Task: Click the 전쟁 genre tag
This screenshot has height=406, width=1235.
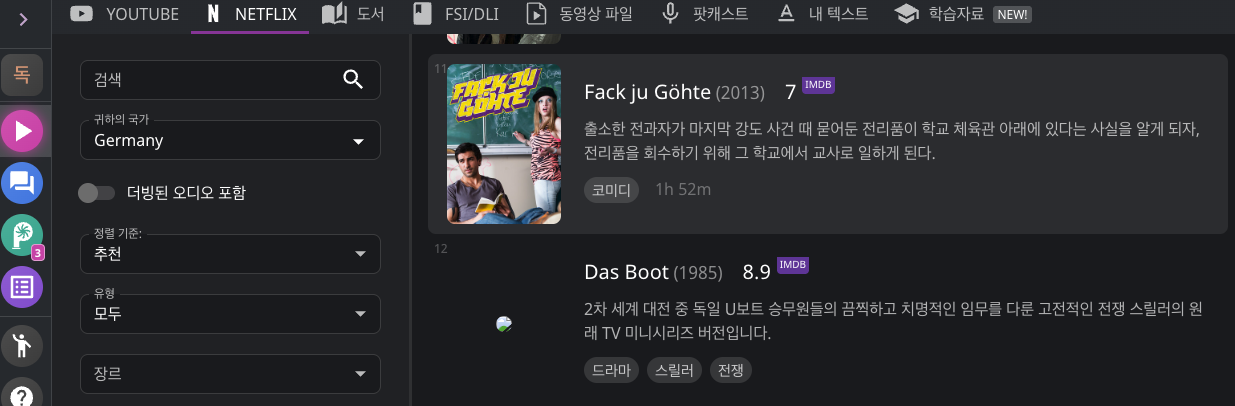Action: [730, 369]
